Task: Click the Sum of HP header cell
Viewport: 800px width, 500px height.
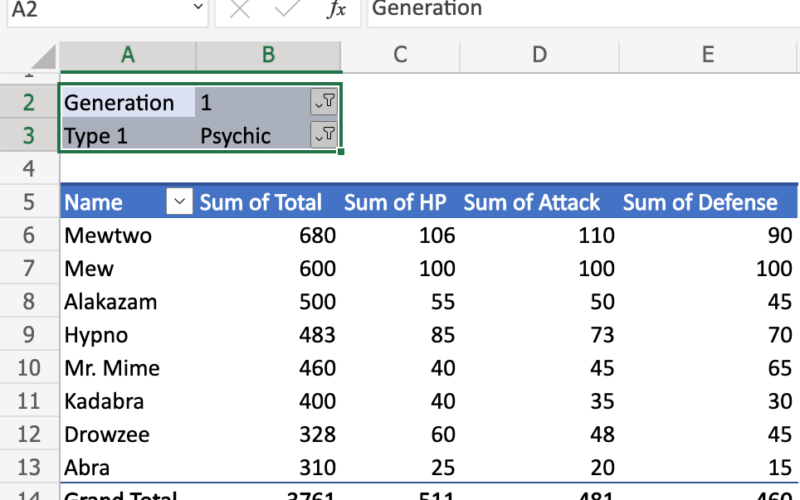Action: pyautogui.click(x=401, y=202)
